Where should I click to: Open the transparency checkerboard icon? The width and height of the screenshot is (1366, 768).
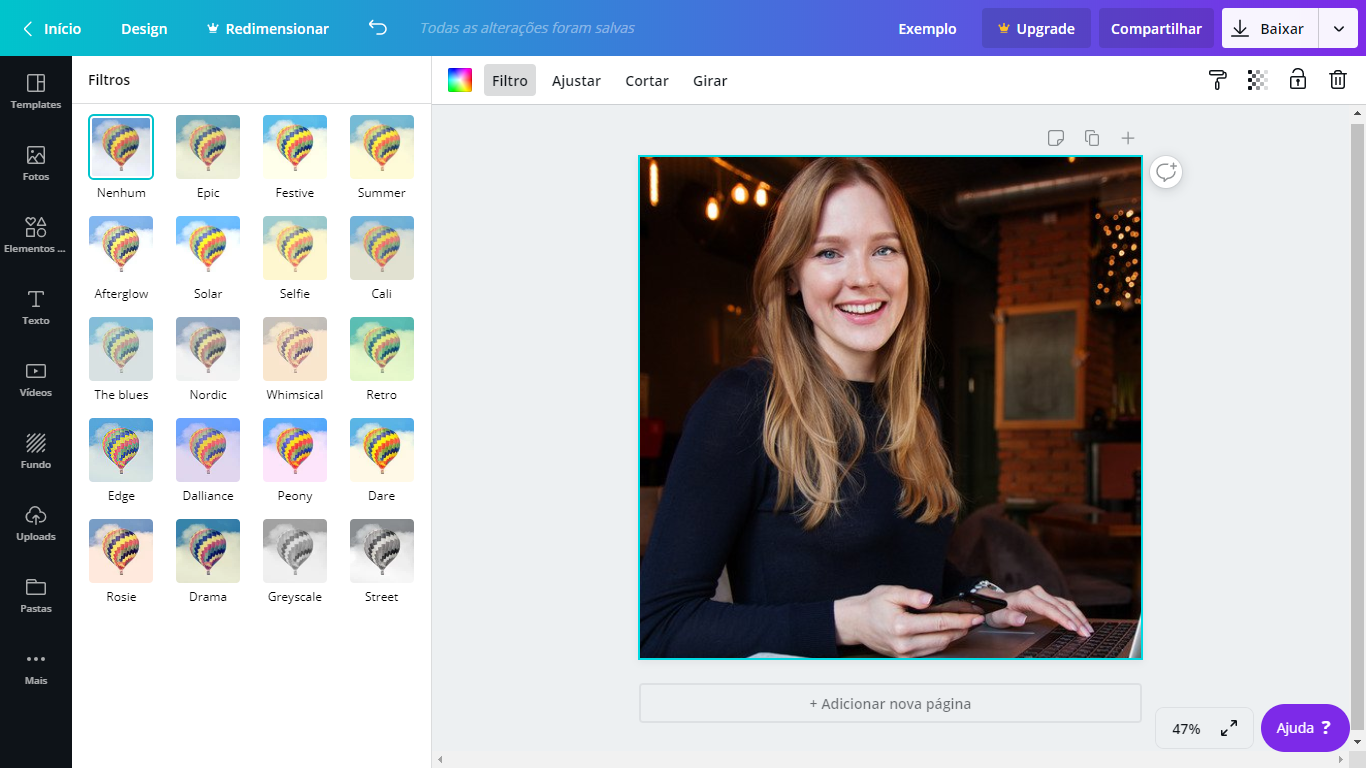(1258, 80)
